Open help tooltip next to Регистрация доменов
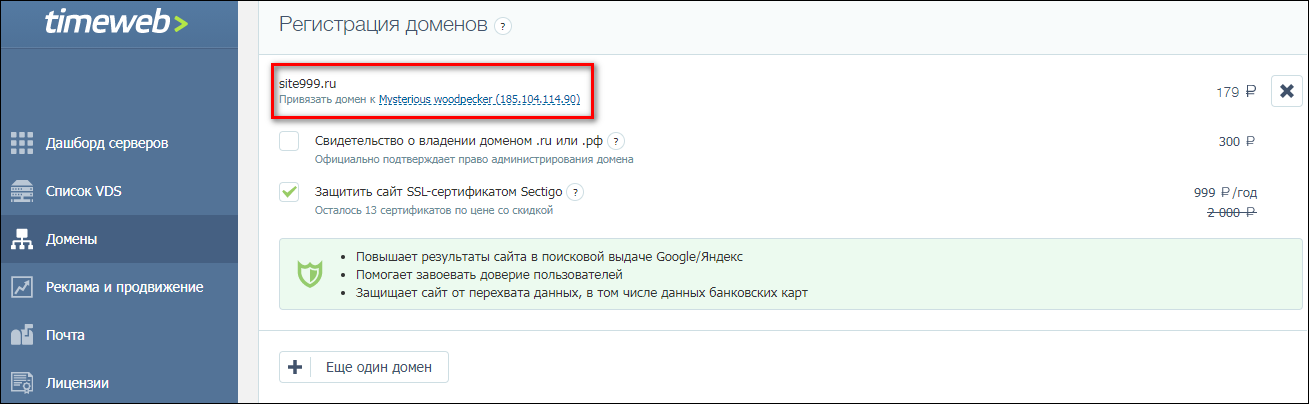 (503, 26)
